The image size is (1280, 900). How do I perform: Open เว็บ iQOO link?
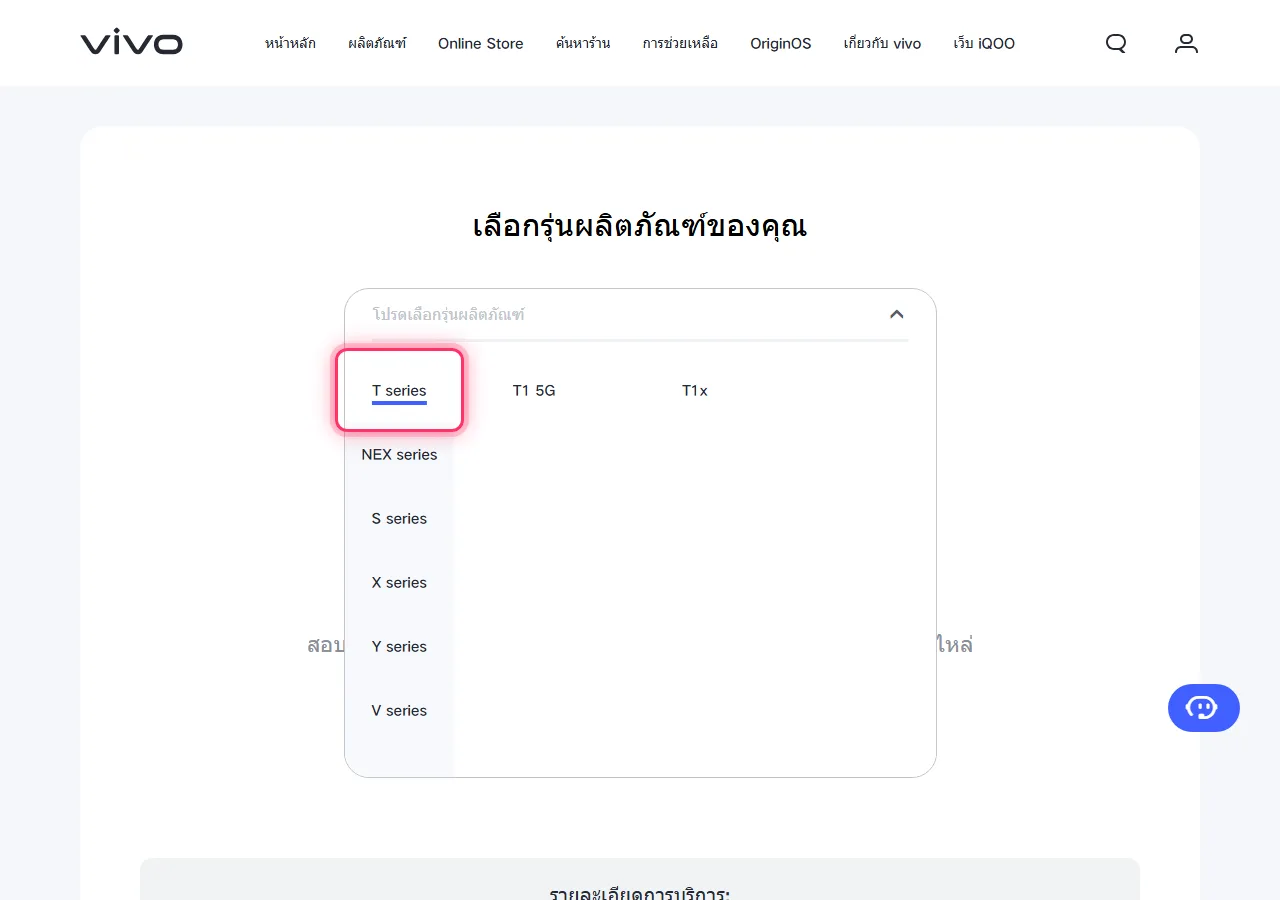click(x=984, y=43)
